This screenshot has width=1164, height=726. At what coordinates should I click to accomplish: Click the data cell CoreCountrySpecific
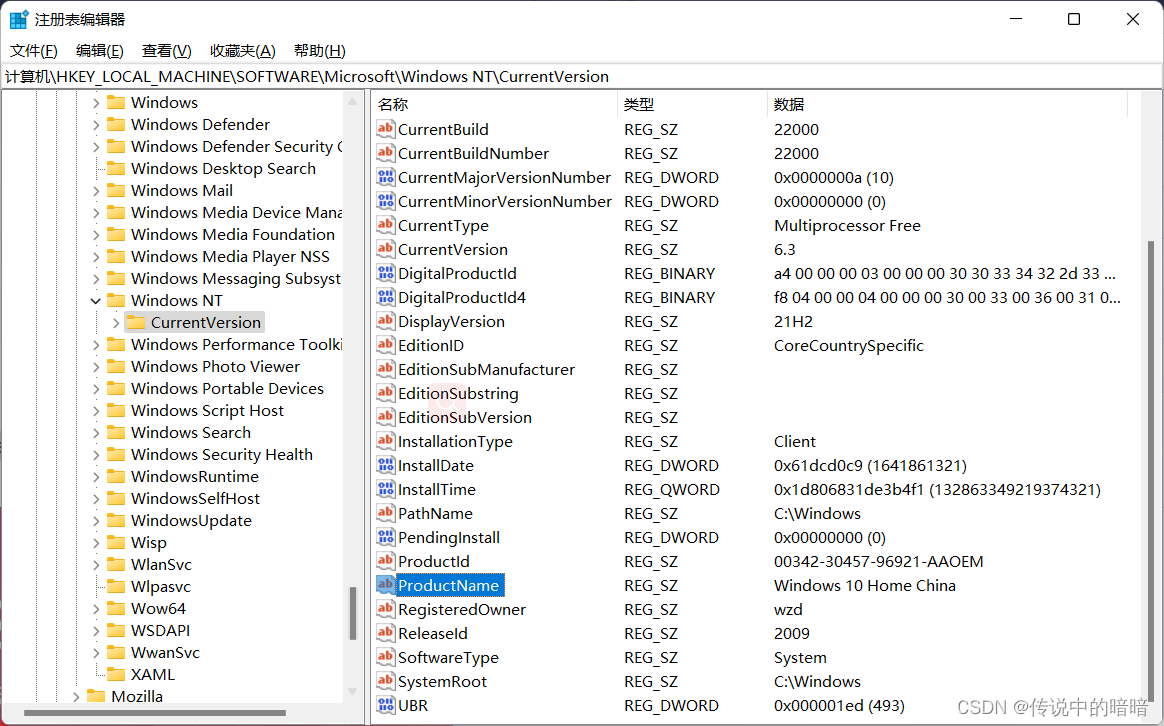pyautogui.click(x=849, y=345)
